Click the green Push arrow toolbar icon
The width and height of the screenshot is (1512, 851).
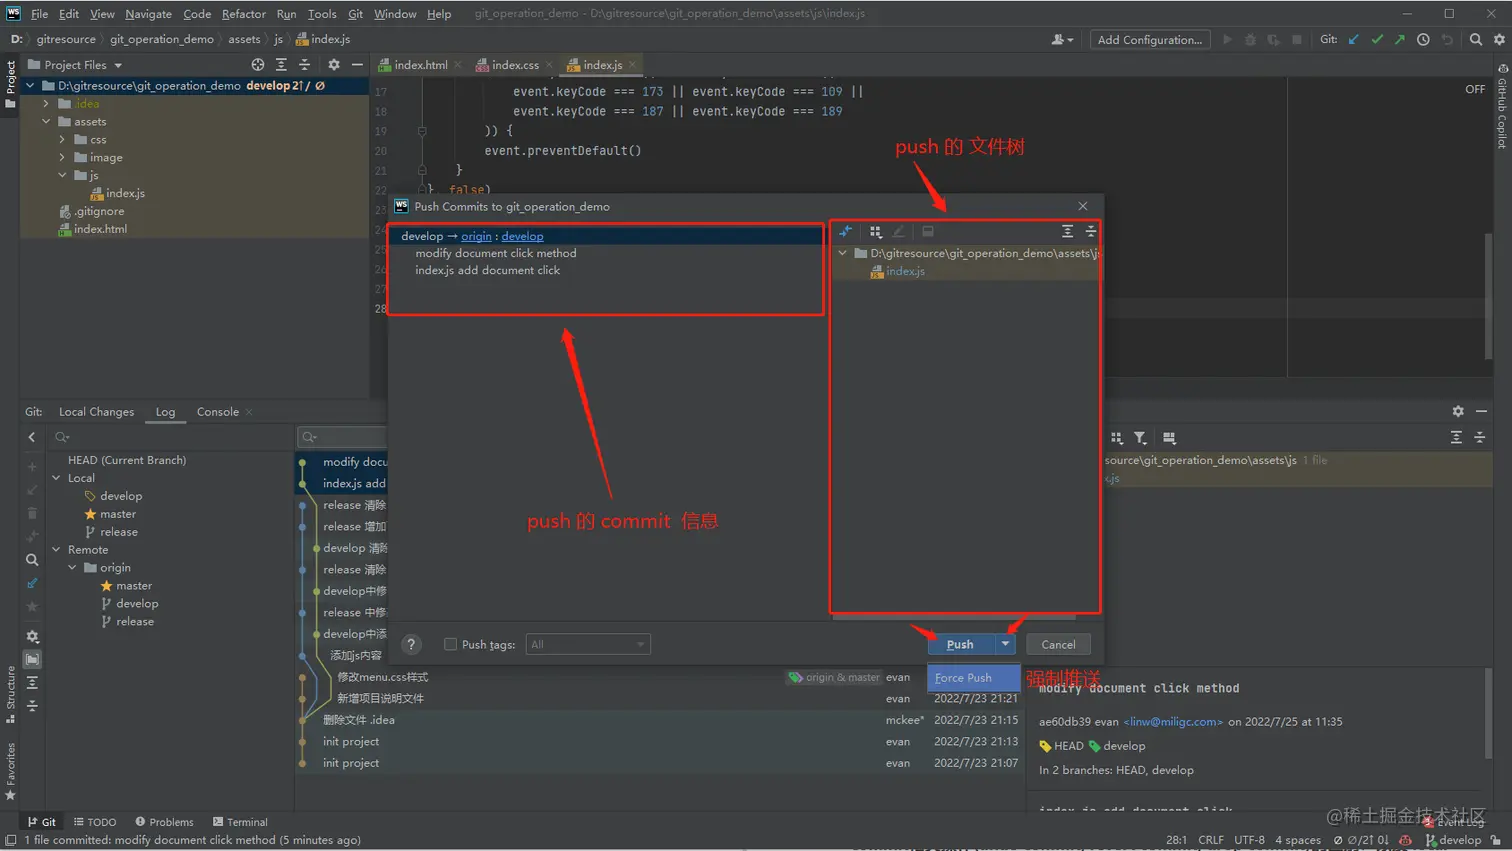1400,40
